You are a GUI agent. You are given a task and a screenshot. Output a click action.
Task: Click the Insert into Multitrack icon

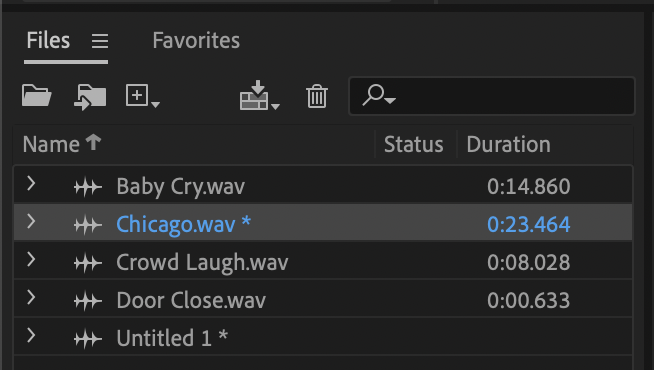[259, 96]
